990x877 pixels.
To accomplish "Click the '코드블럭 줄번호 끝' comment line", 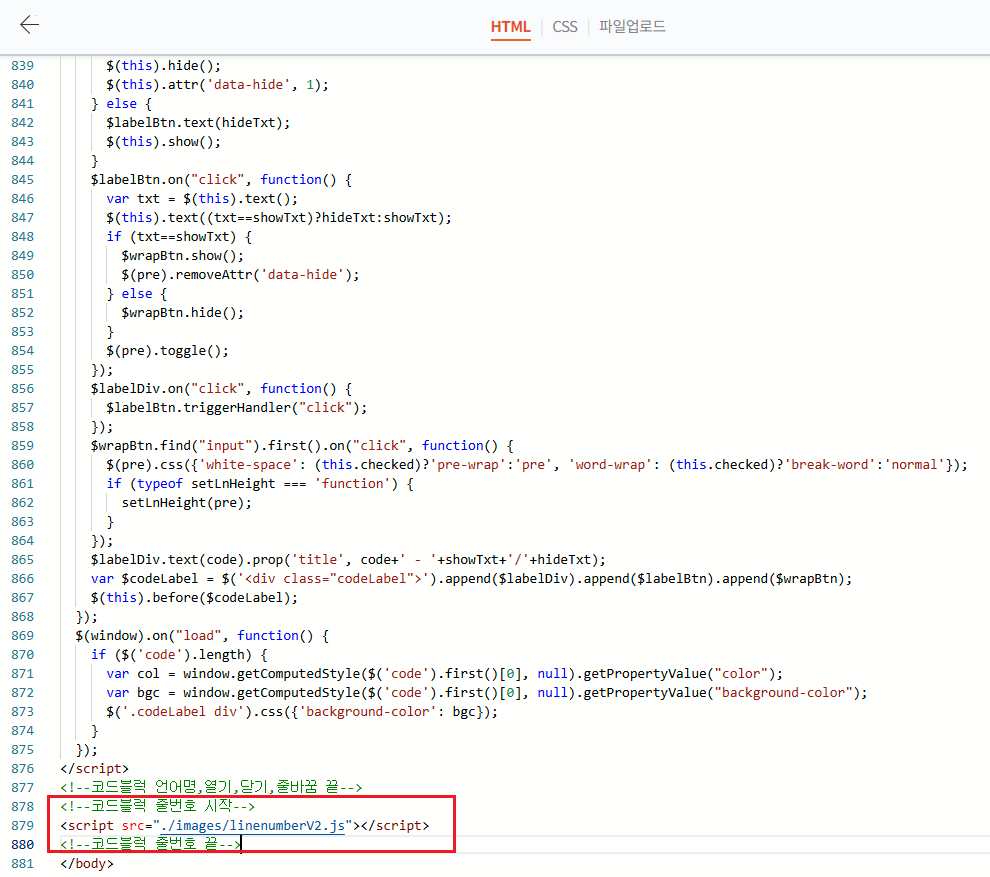I will coord(150,844).
